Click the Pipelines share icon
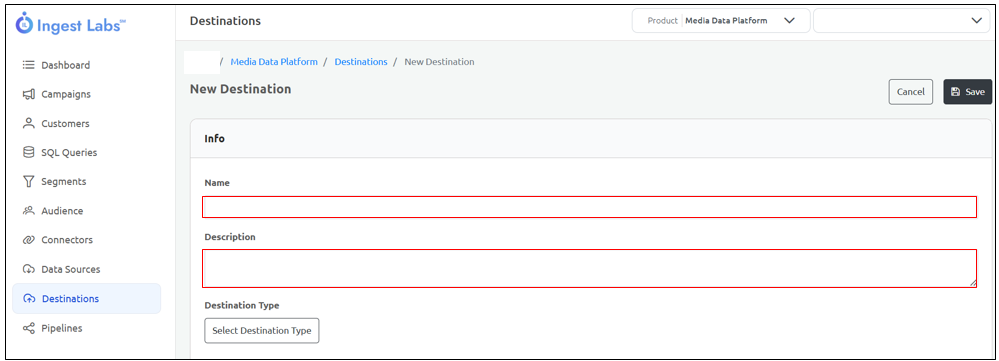The height and width of the screenshot is (361, 999). click(x=28, y=329)
